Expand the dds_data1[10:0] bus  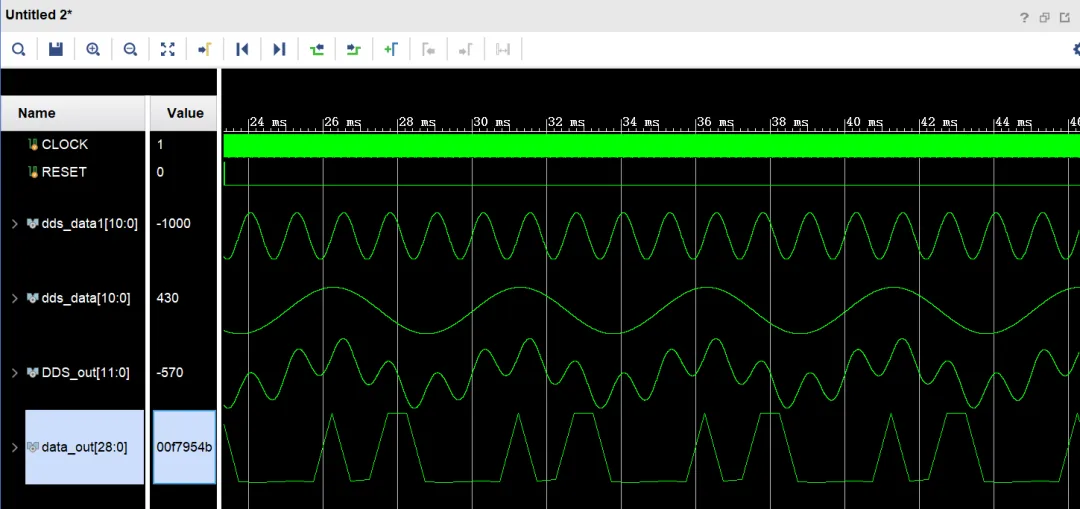pos(15,224)
